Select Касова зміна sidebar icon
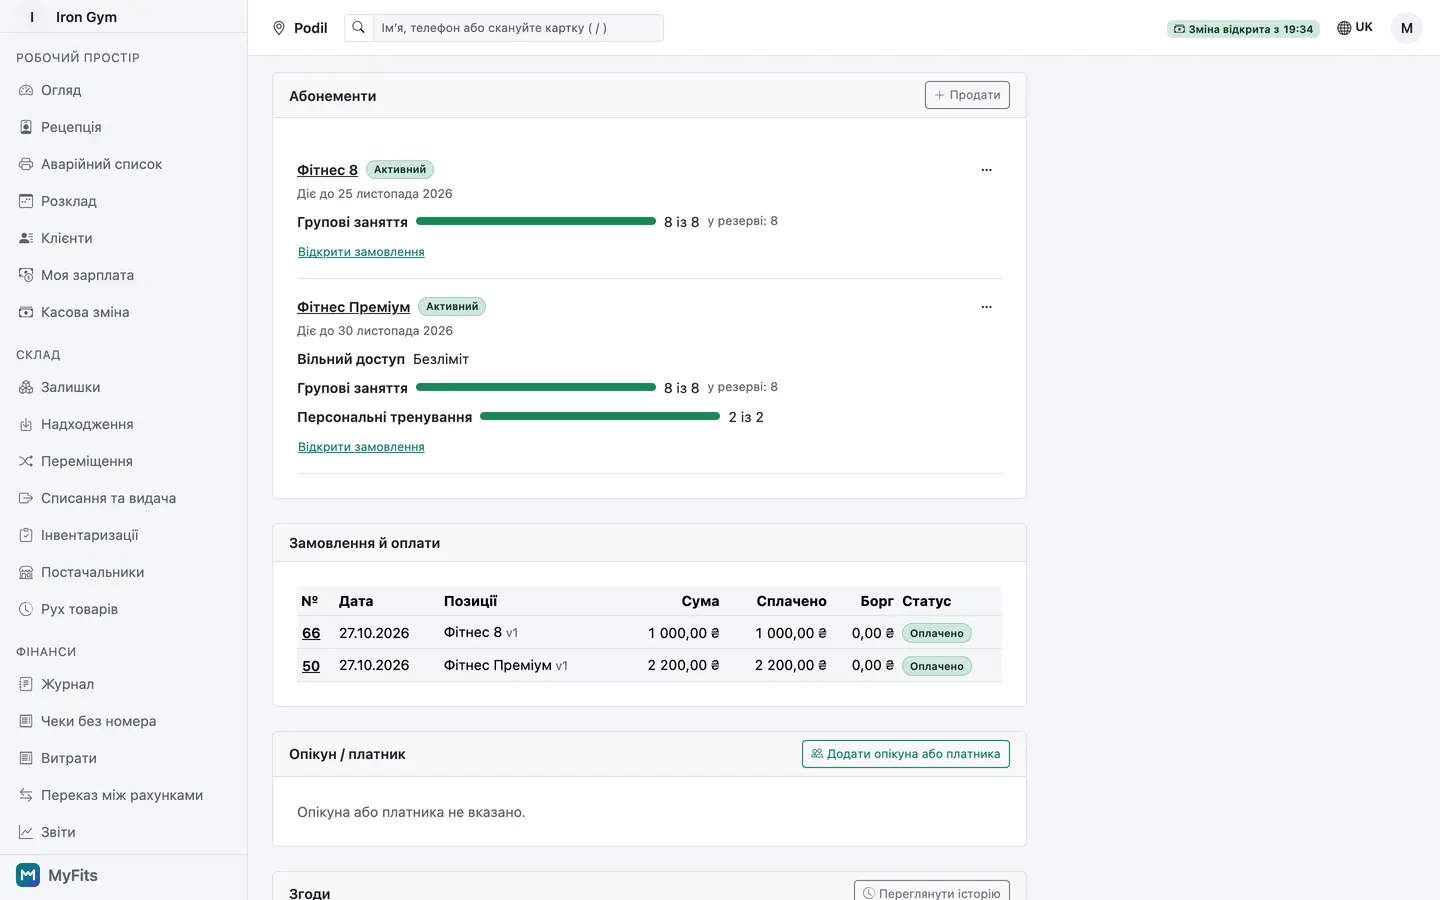Image resolution: width=1440 pixels, height=900 pixels. coord(26,312)
